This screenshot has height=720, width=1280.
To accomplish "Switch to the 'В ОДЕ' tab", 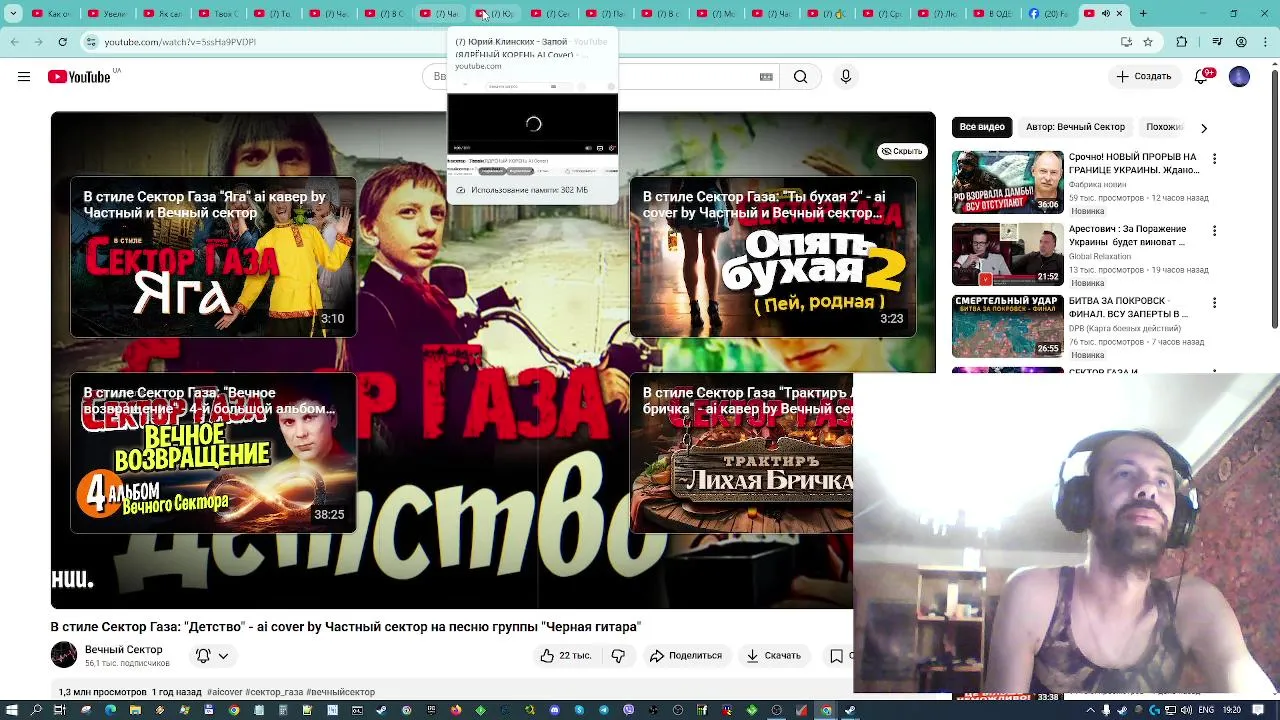I will (991, 14).
